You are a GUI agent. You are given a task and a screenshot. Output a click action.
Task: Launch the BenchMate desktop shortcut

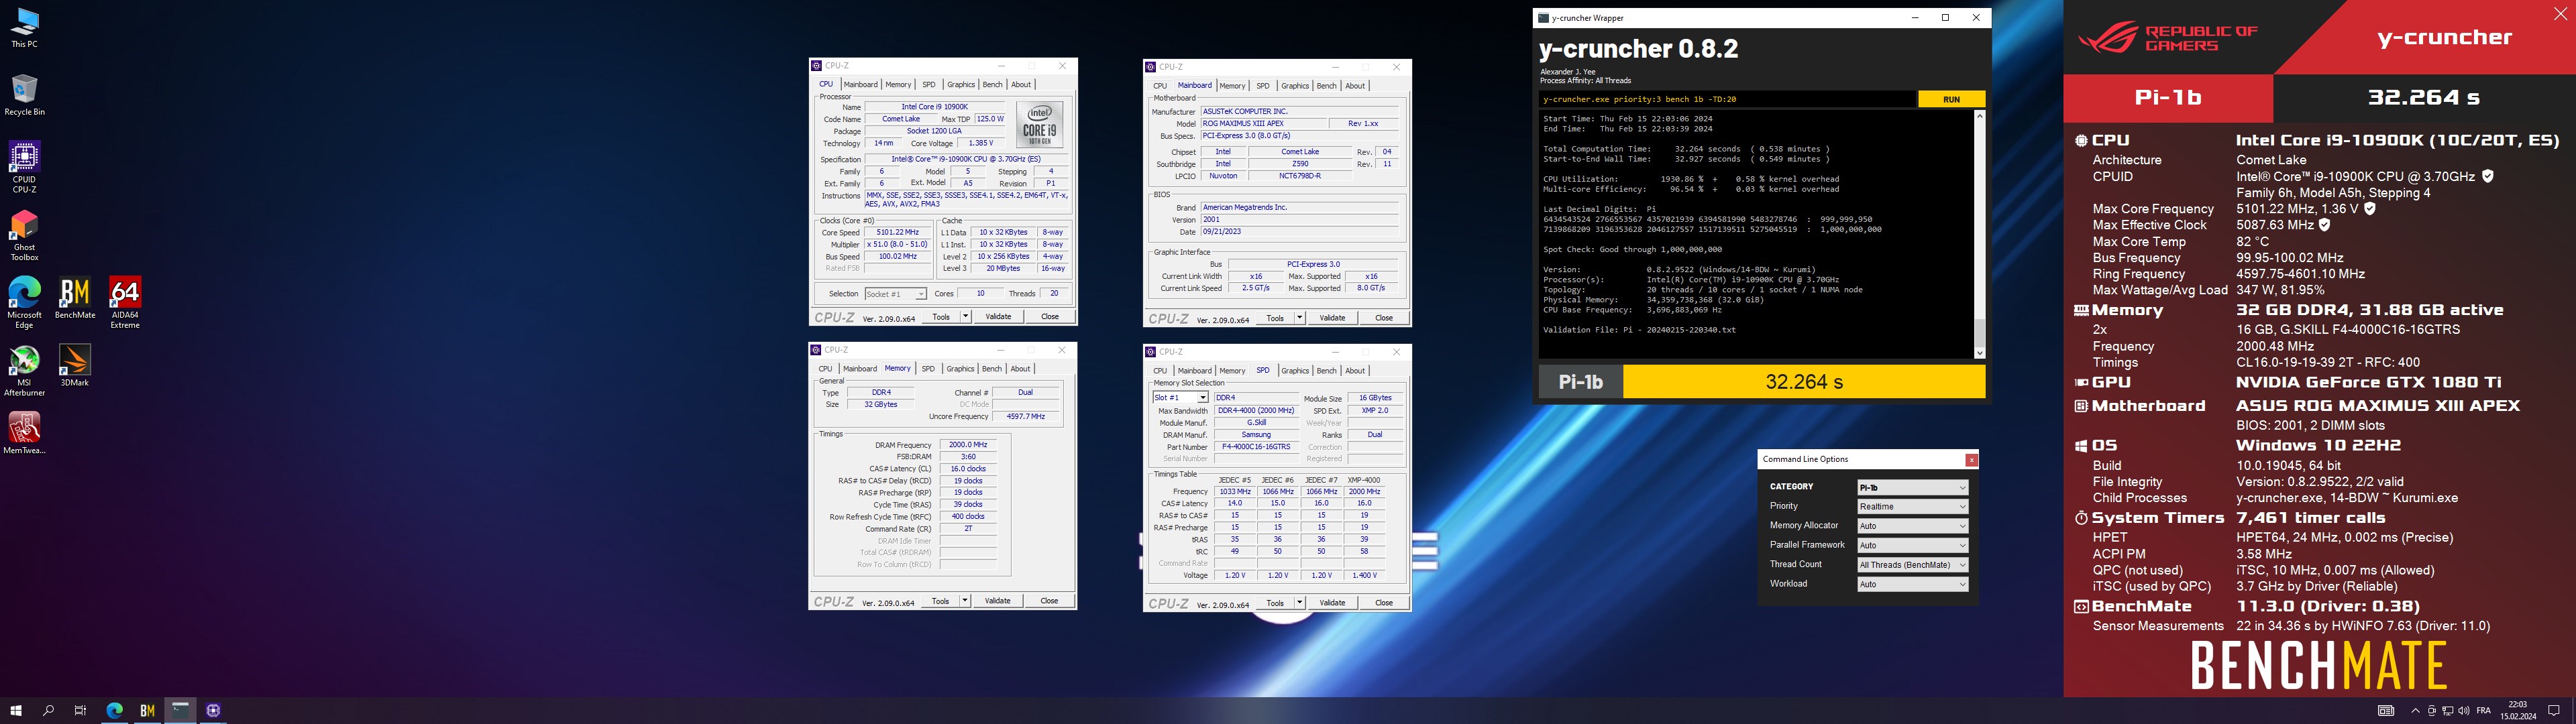click(x=75, y=298)
